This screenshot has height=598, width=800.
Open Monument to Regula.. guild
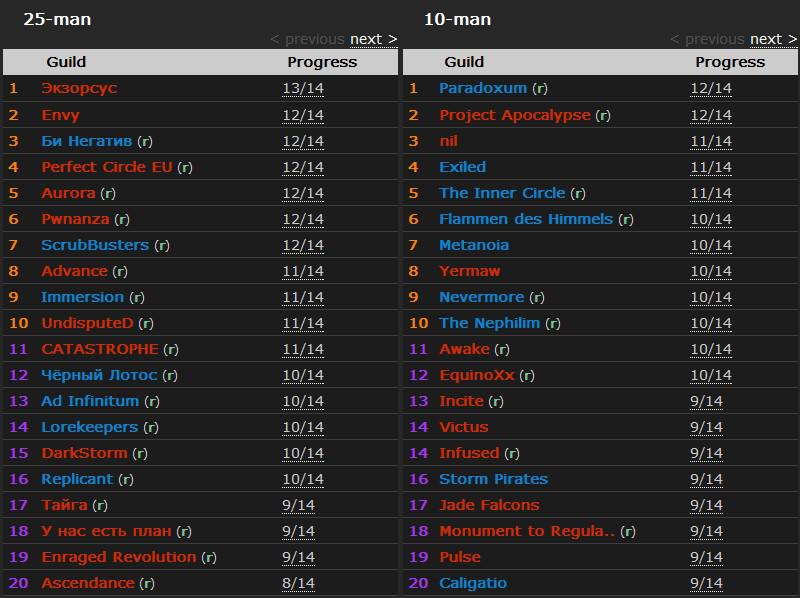coord(527,531)
